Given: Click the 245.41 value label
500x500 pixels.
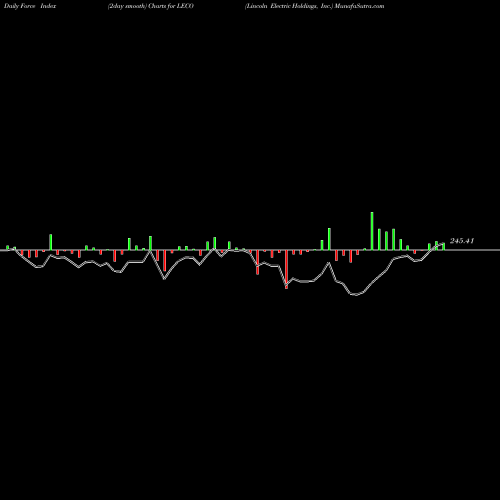Looking at the screenshot, I should click(462, 241).
